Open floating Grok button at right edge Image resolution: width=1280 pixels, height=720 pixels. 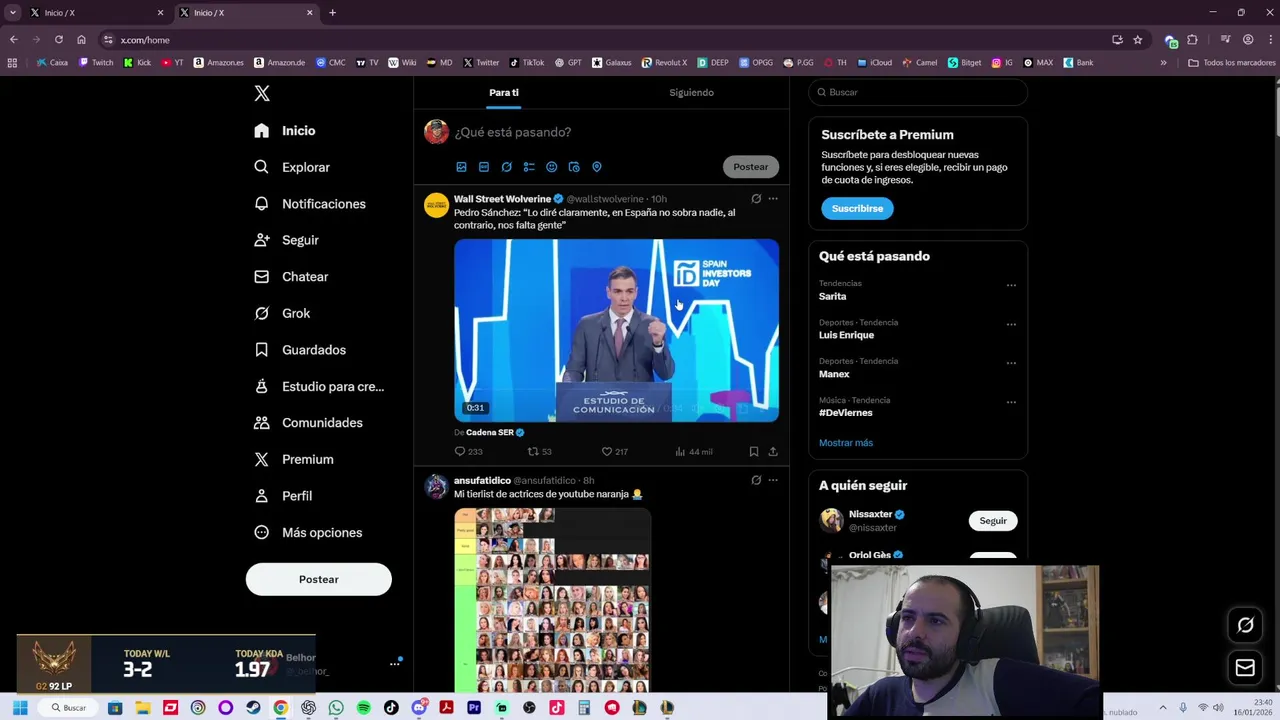pyautogui.click(x=1245, y=625)
